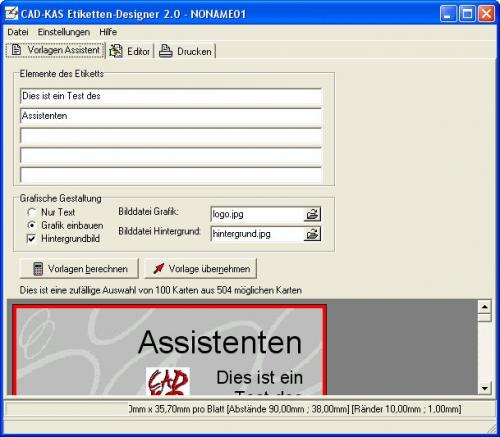Open file browser for Bilddatei Grafik
This screenshot has height=437, width=500.
(x=312, y=214)
